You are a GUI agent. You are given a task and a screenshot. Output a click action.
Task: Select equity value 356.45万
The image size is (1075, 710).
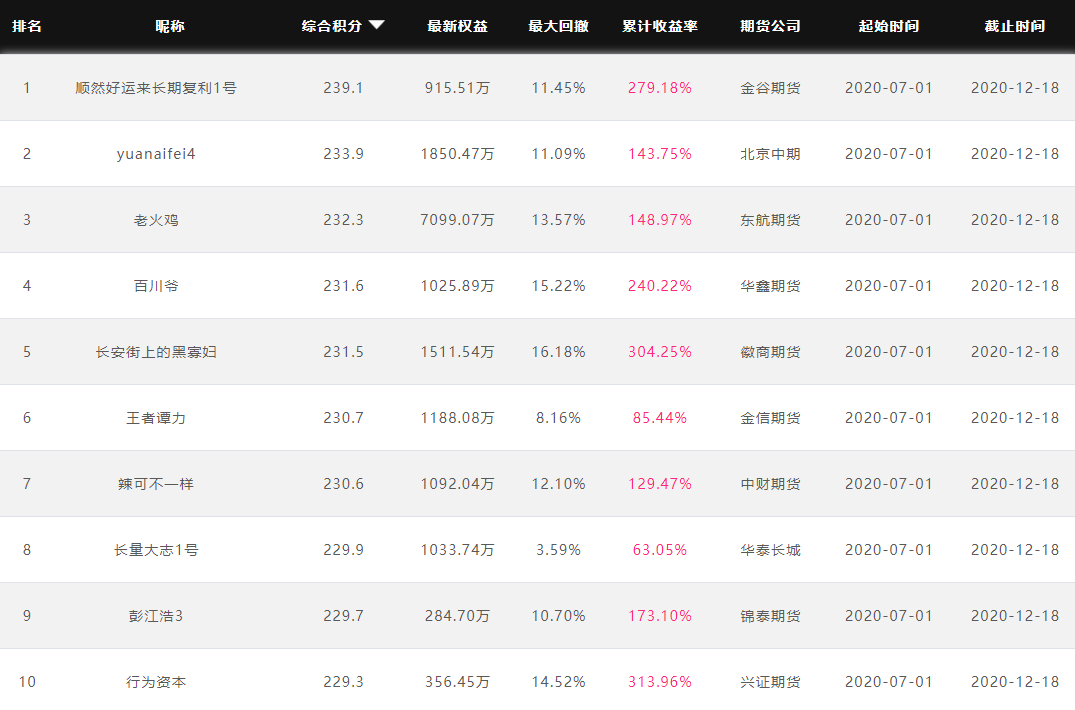pos(457,682)
